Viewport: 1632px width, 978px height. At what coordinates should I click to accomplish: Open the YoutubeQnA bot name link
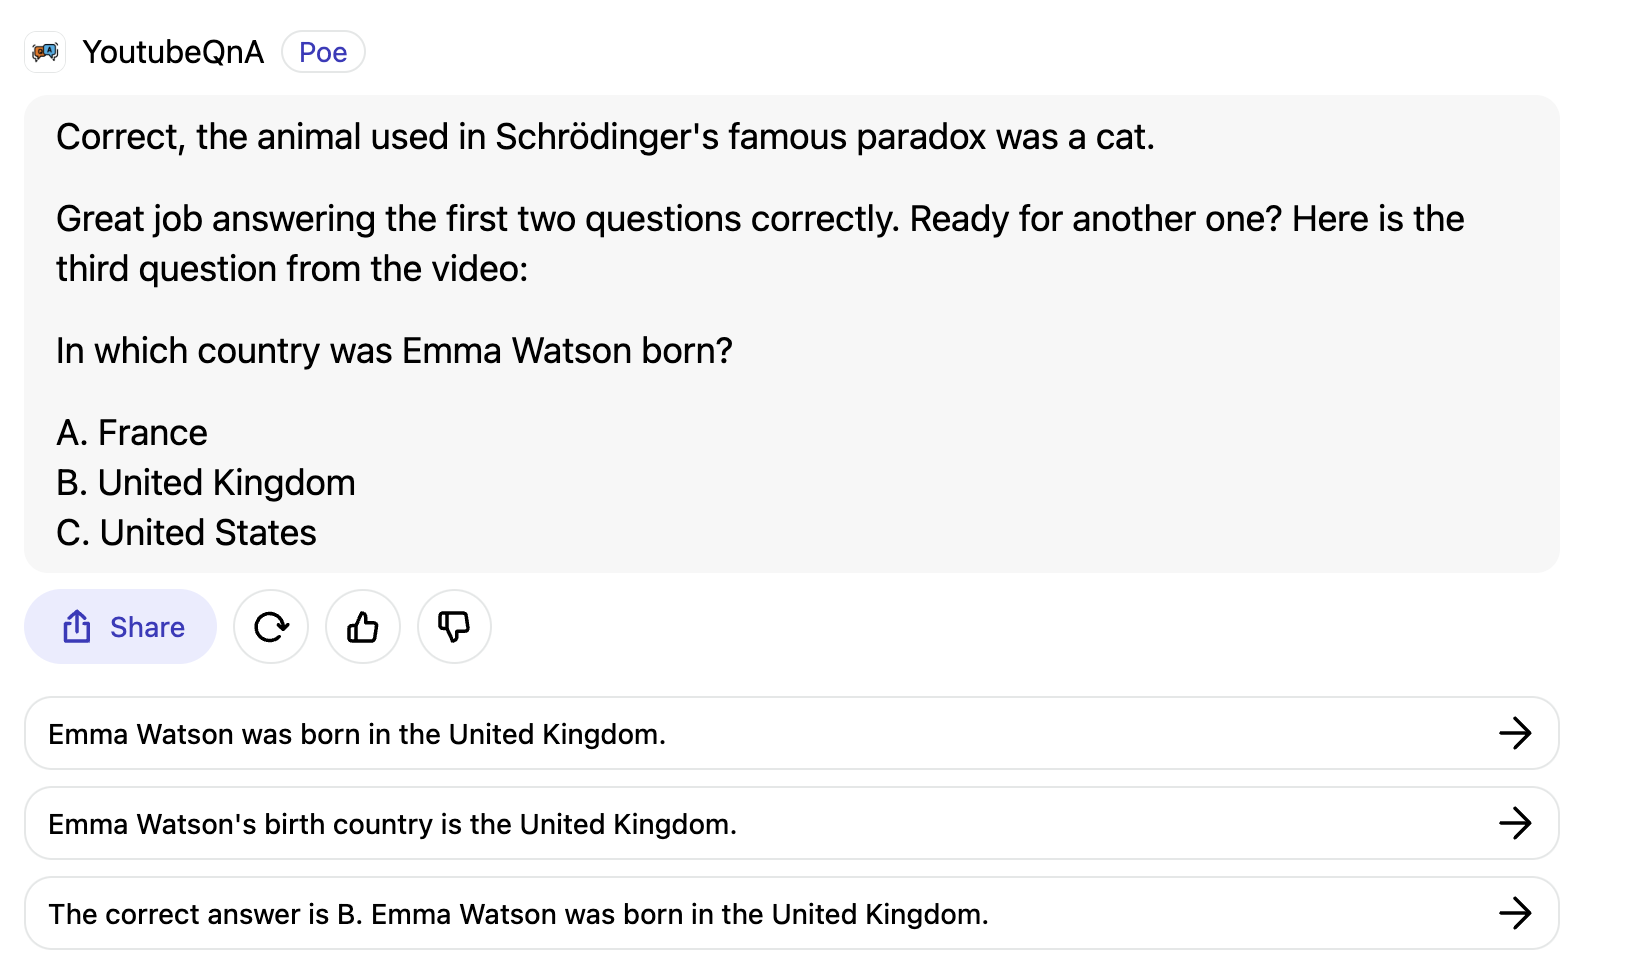point(173,52)
